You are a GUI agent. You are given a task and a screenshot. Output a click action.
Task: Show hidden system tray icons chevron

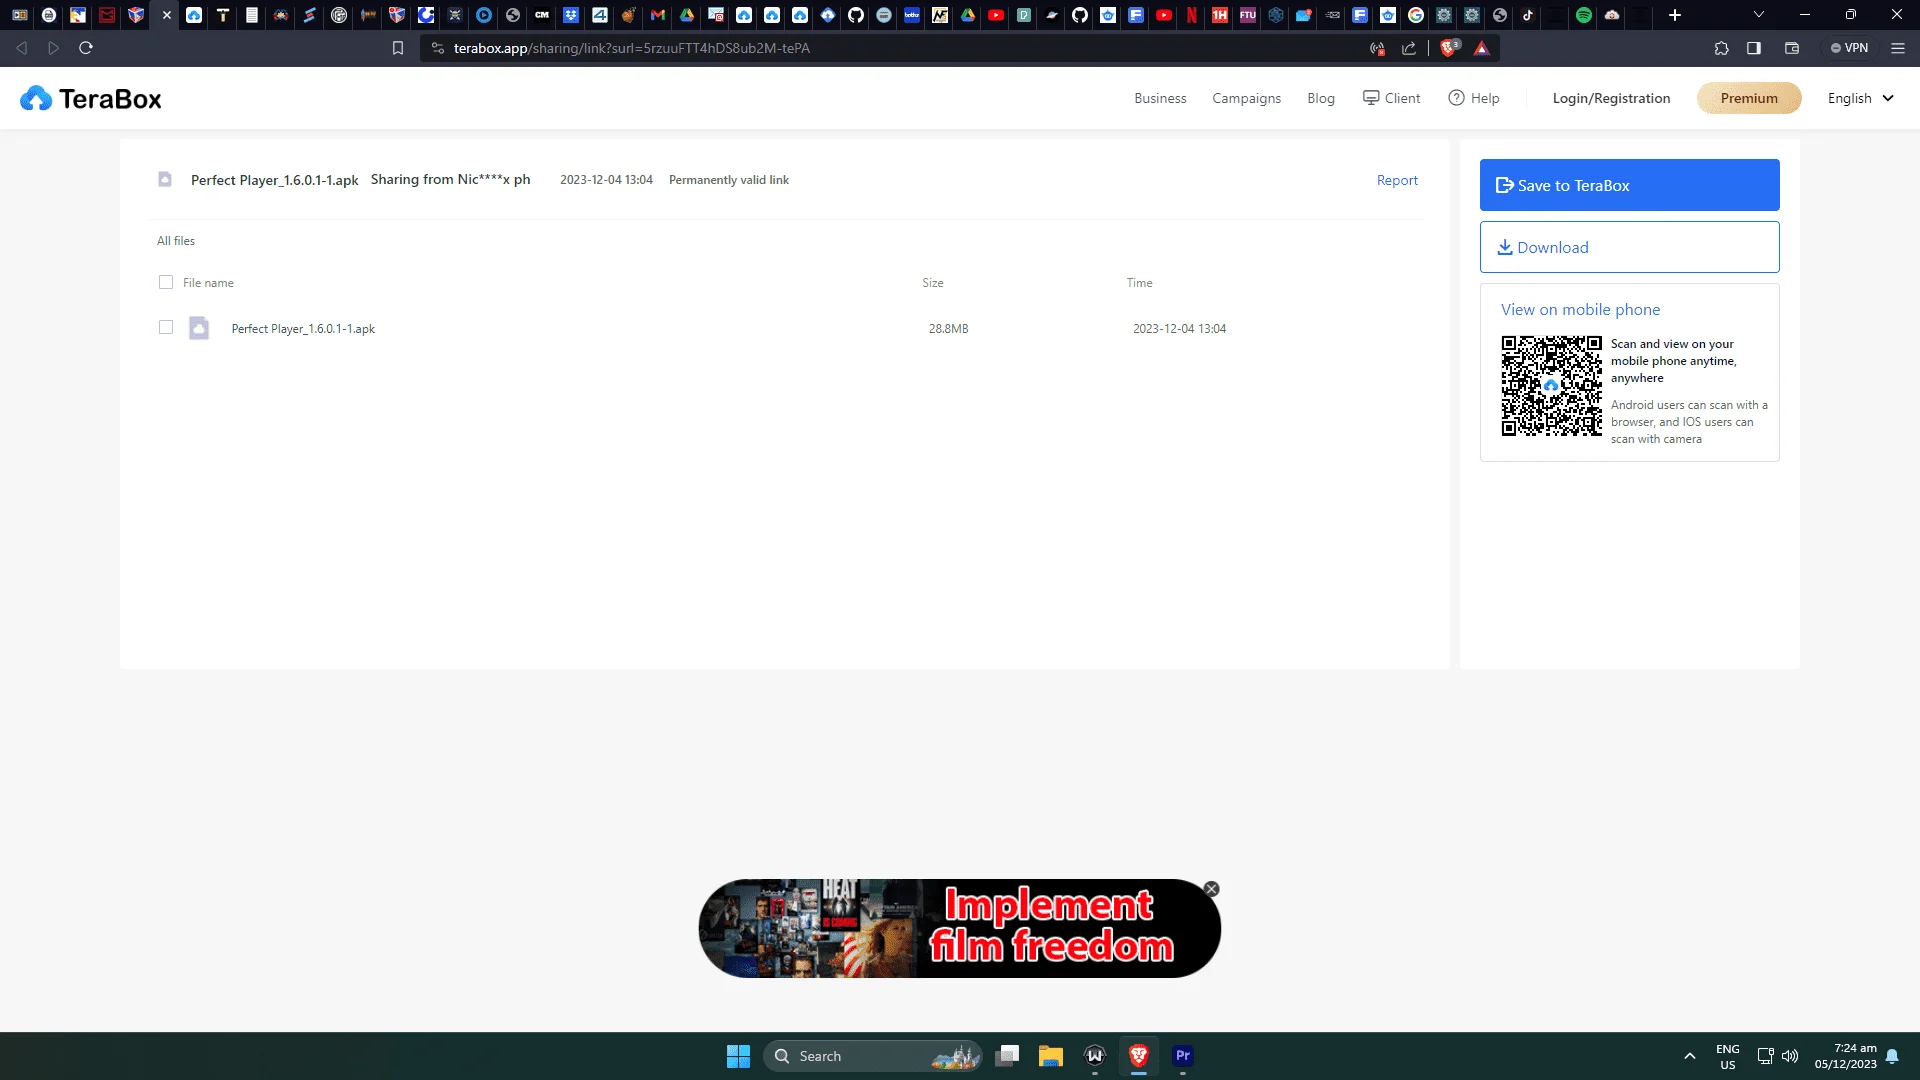tap(1690, 1056)
